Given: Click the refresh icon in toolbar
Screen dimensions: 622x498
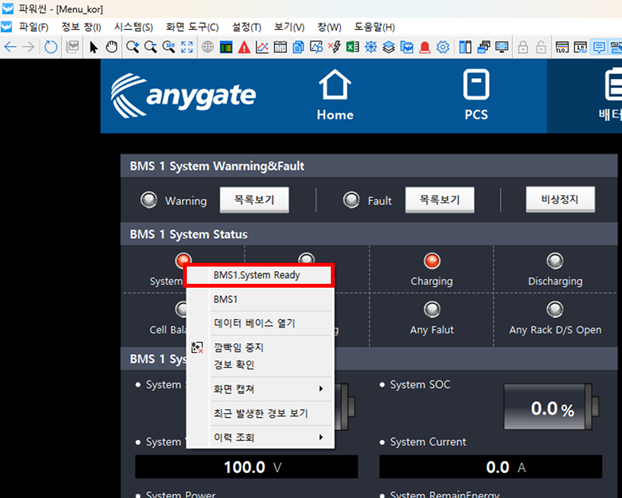Looking at the screenshot, I should point(51,47).
